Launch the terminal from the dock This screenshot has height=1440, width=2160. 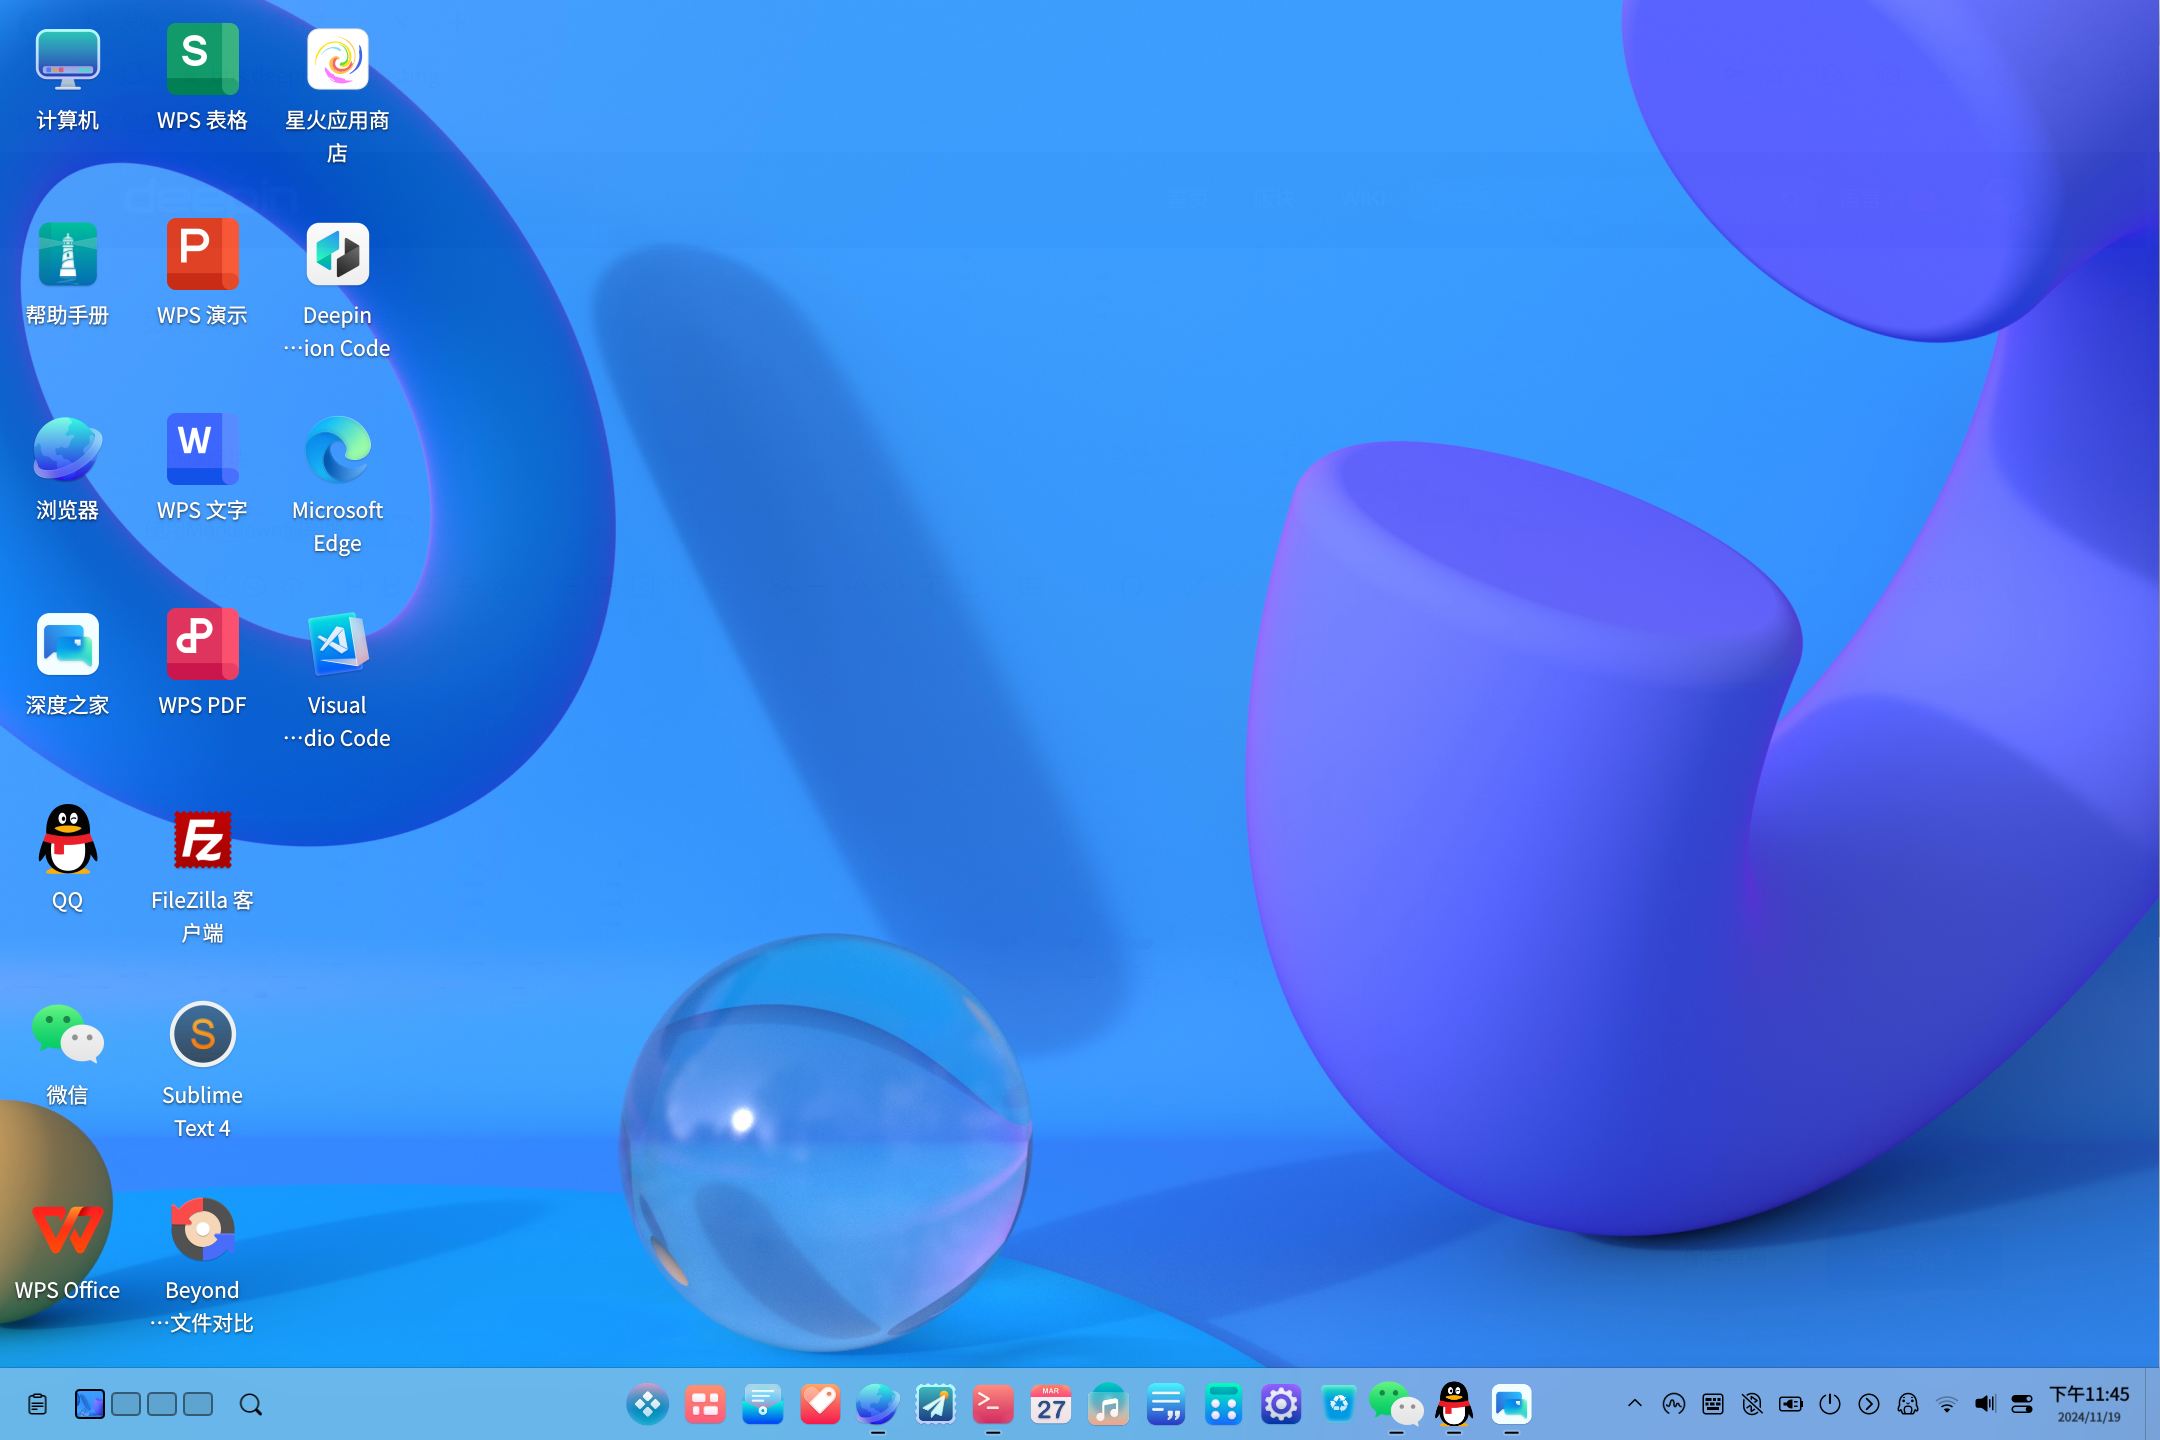click(993, 1404)
